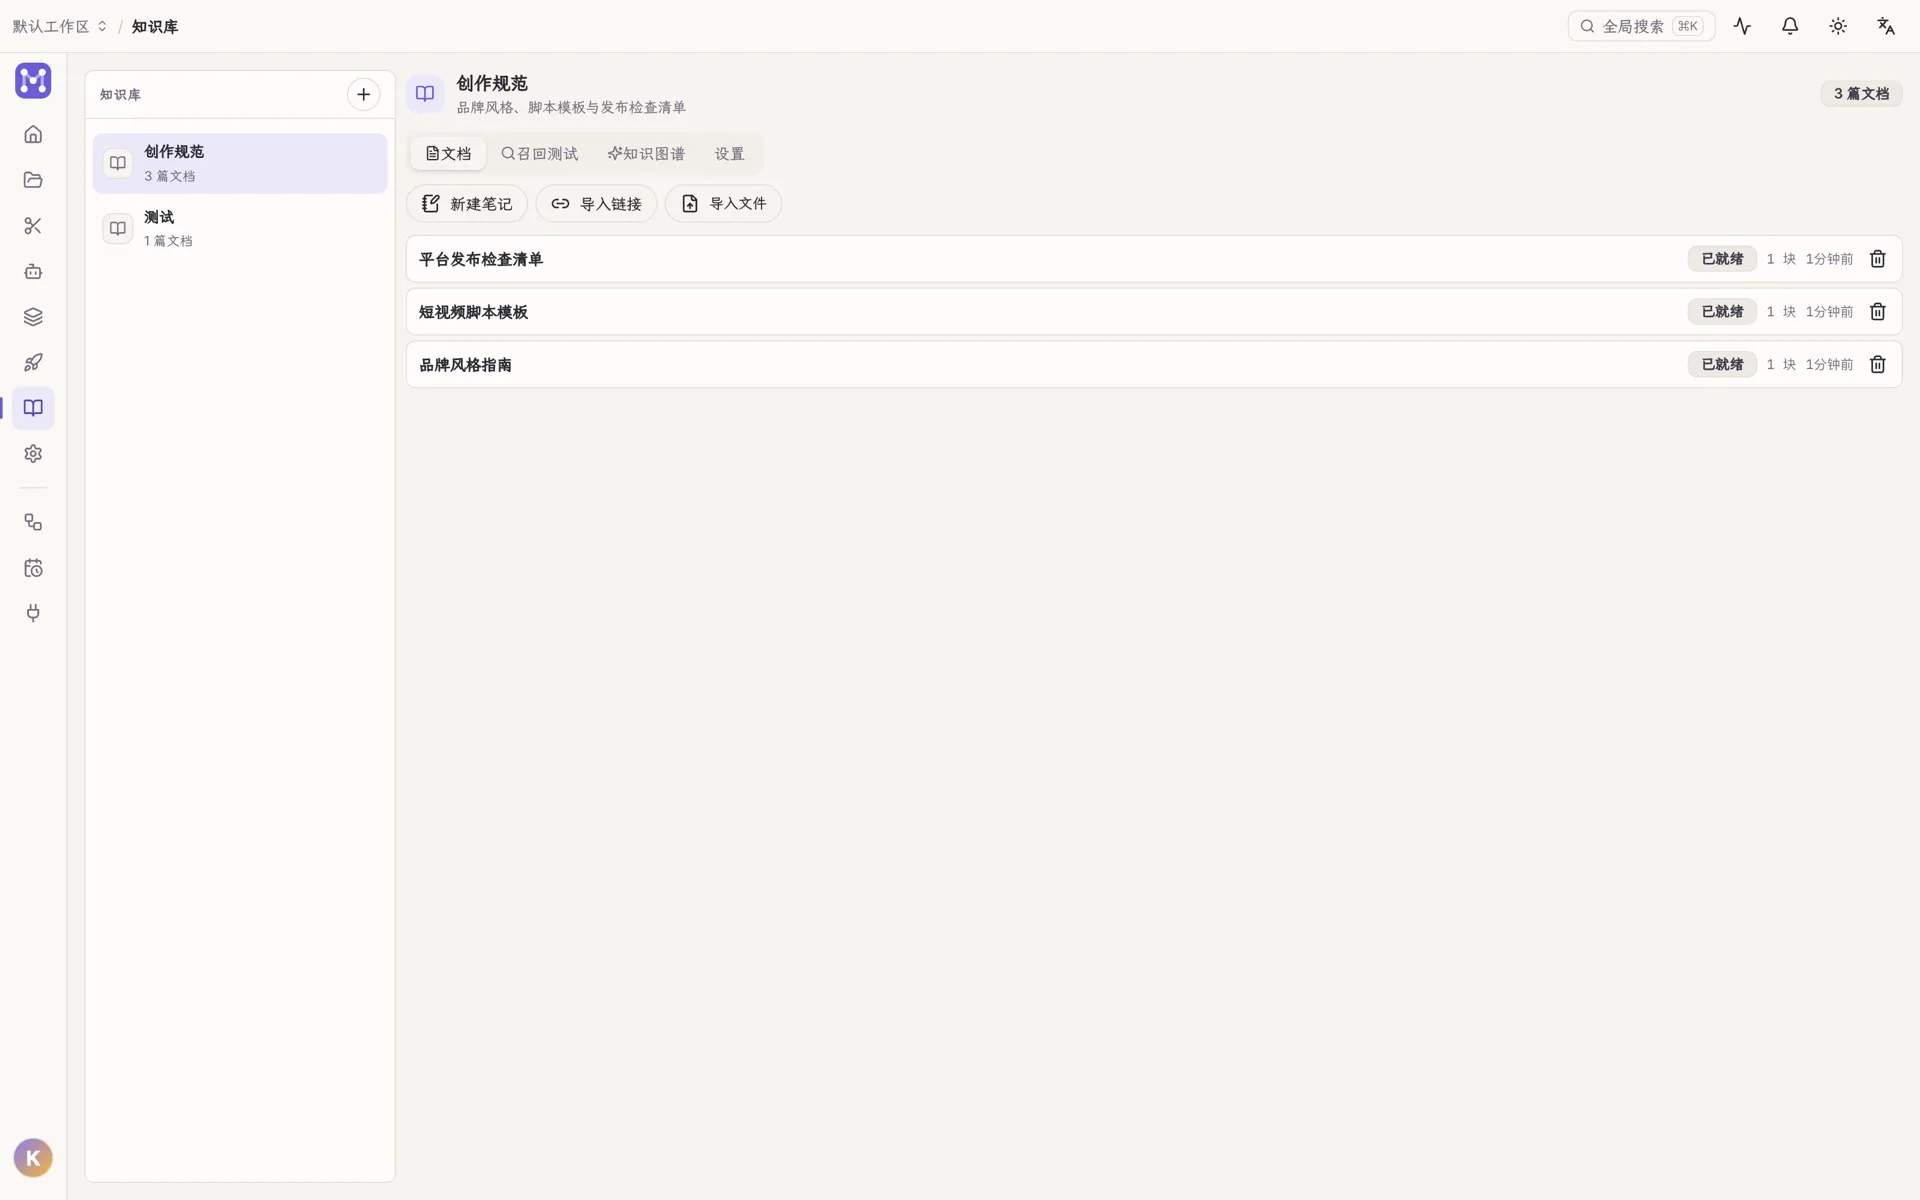This screenshot has height=1200, width=1920.
Task: Click the 品牌风格、脚本模板与发布检查清单 description
Action: click(x=571, y=107)
